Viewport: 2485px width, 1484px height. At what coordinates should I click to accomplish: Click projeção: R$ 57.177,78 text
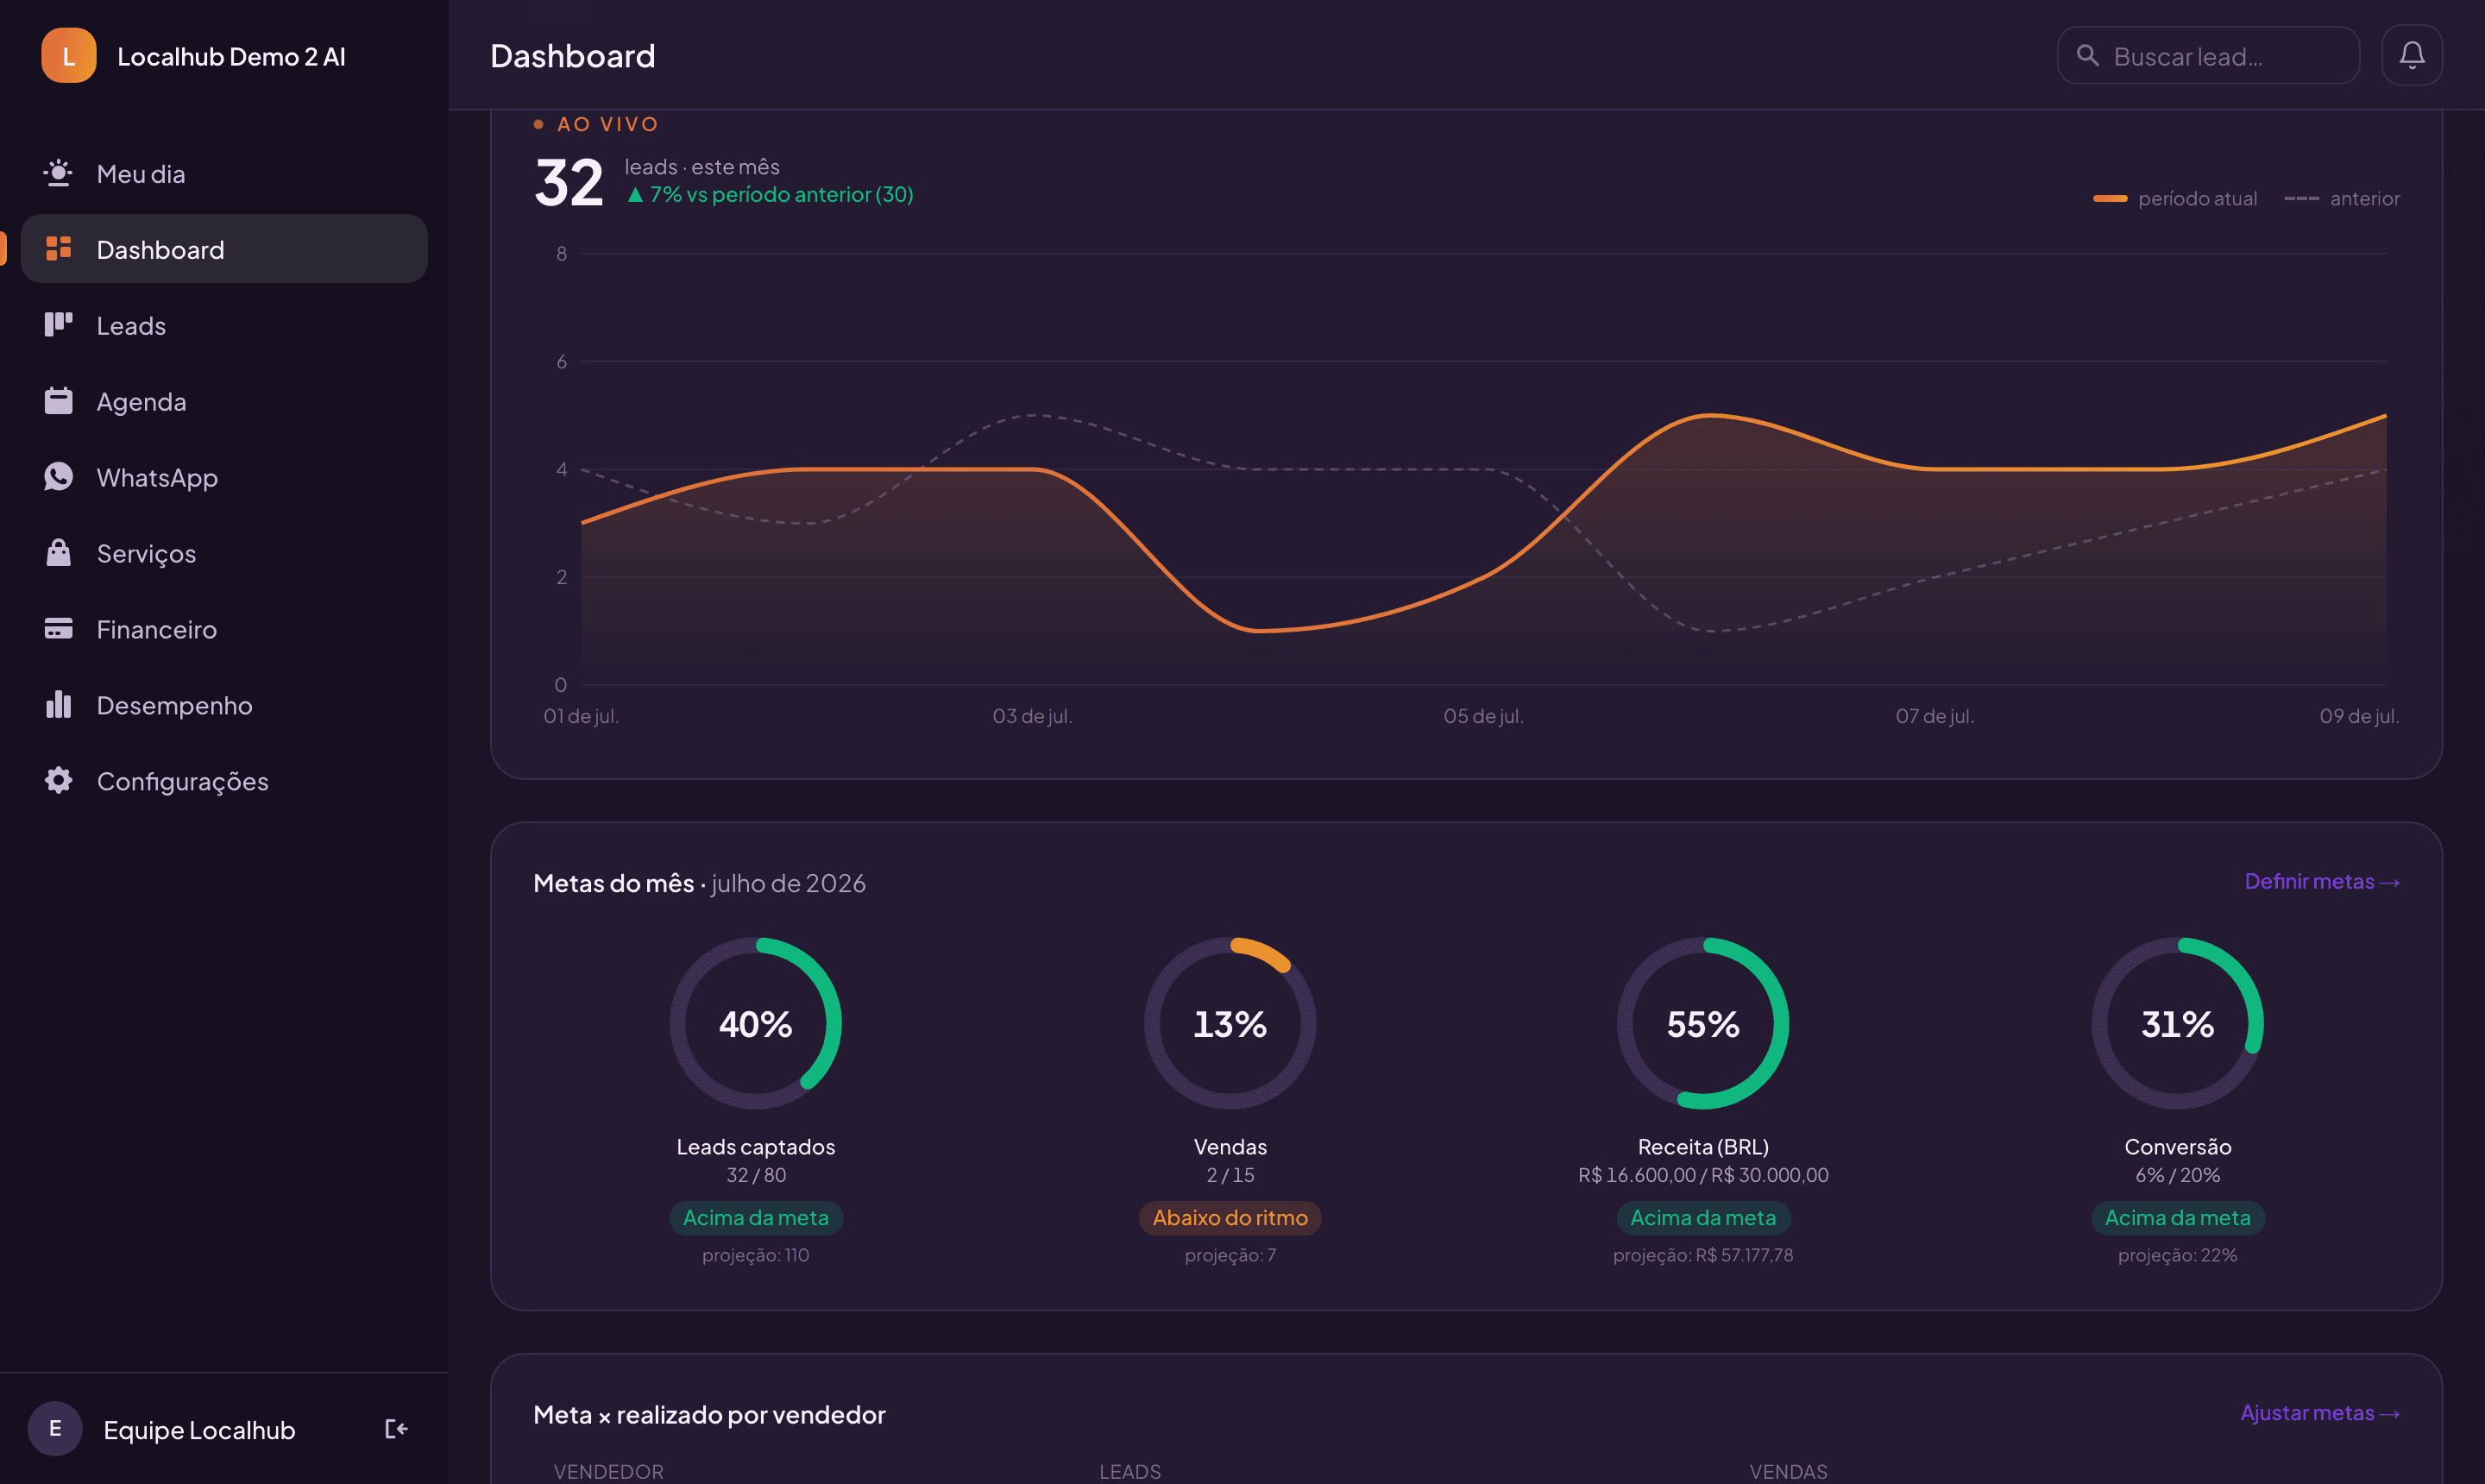[1703, 1255]
